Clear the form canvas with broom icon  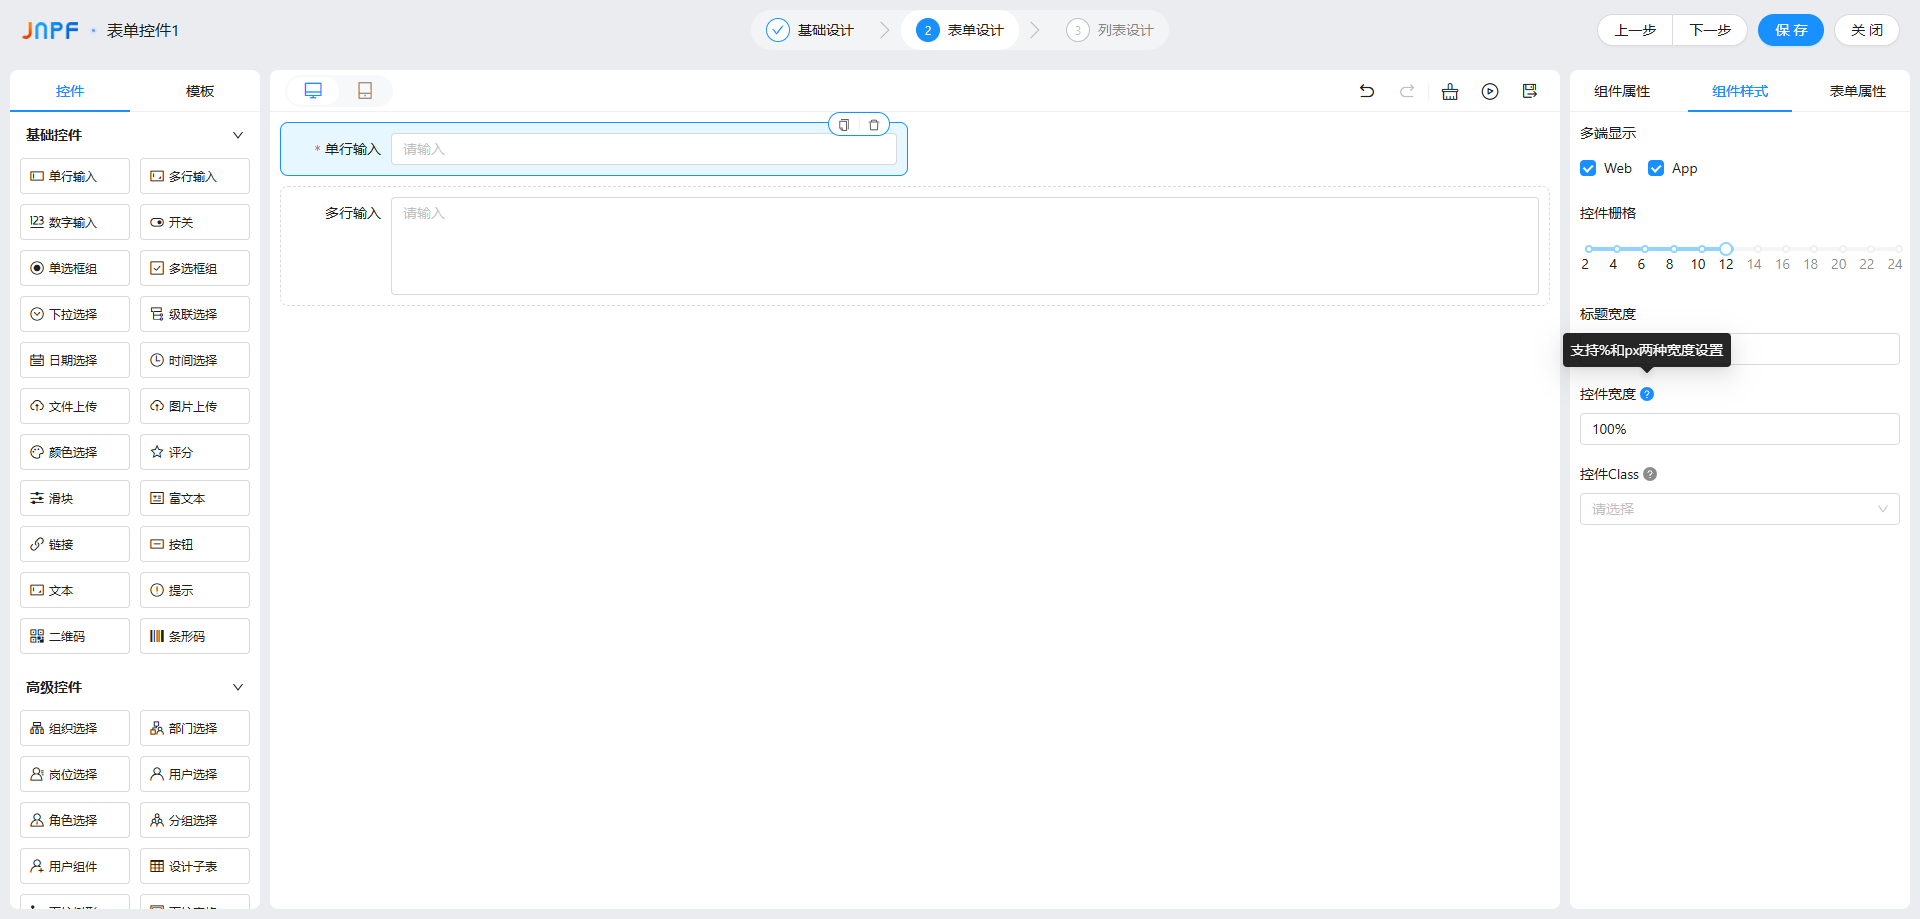click(x=1450, y=91)
